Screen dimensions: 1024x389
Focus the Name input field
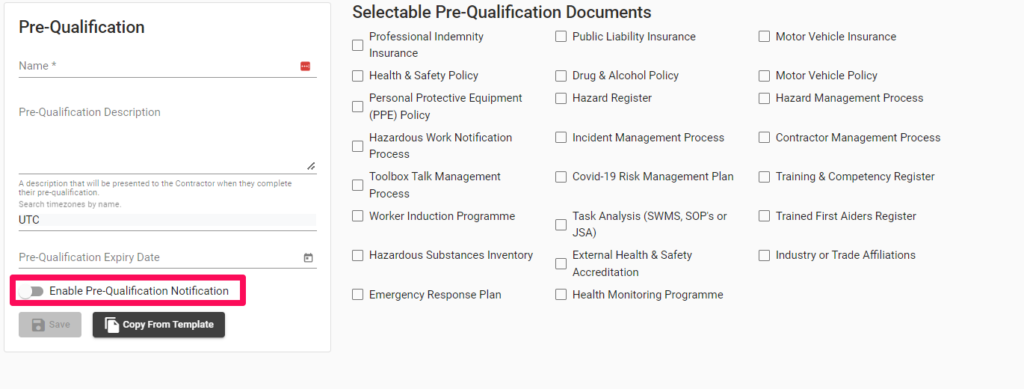[167, 66]
